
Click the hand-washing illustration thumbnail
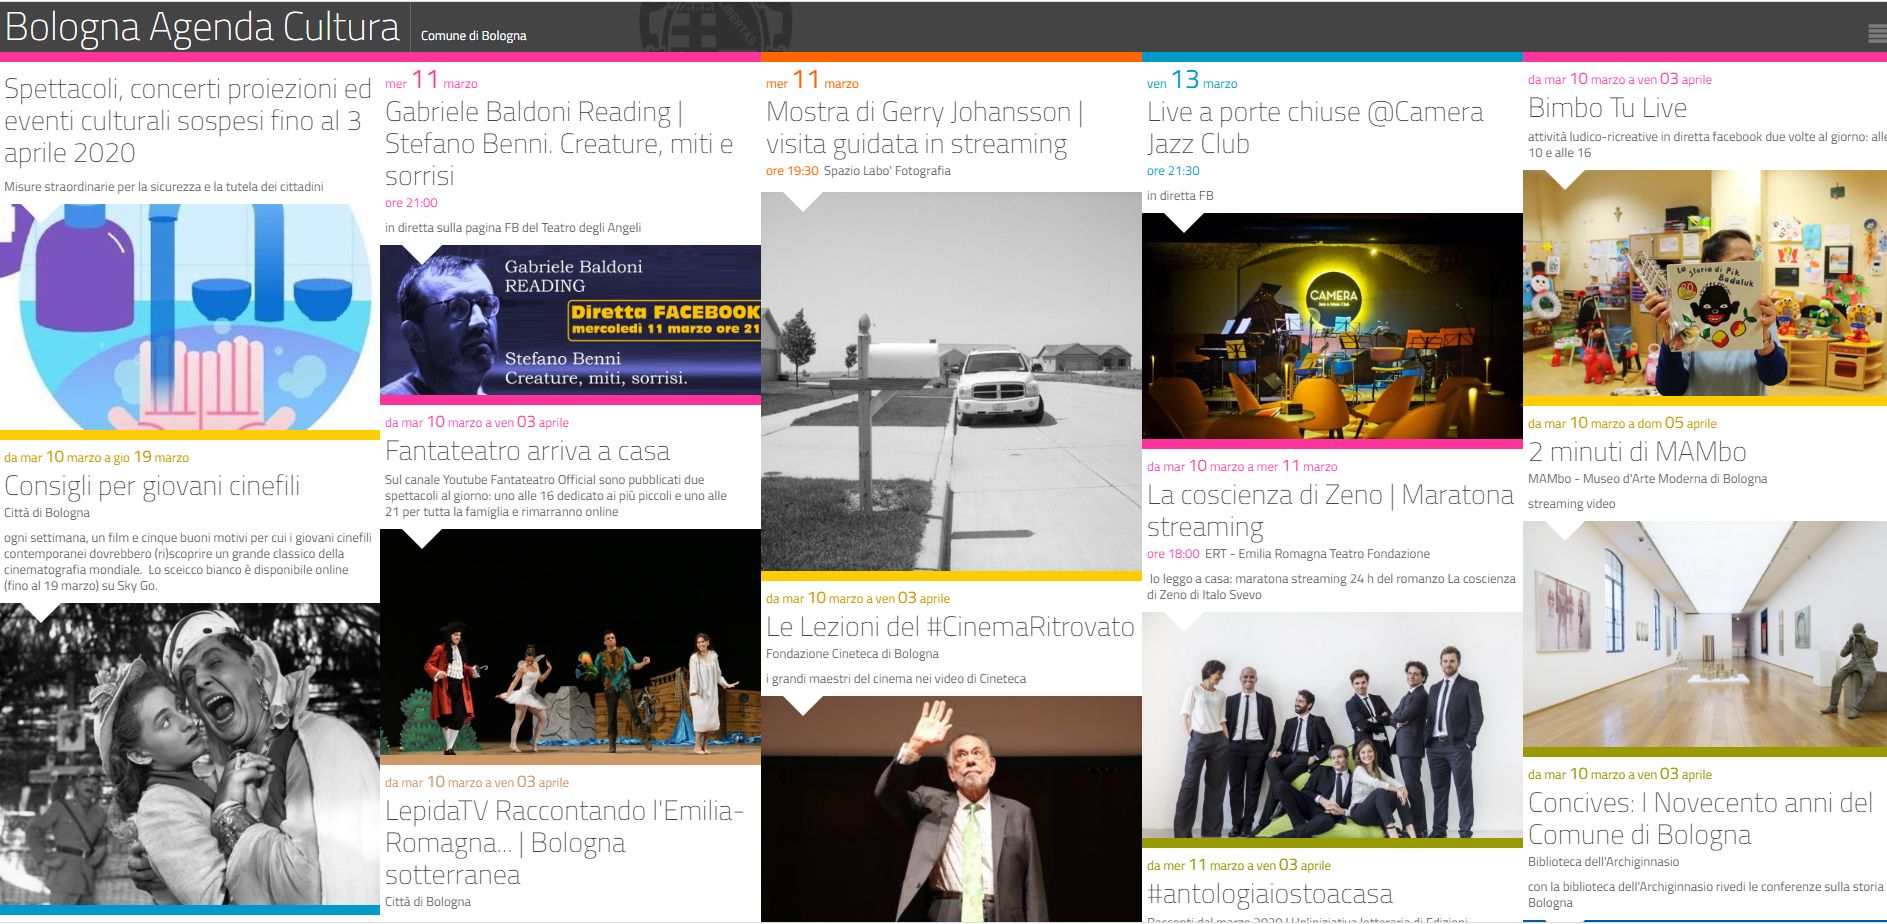click(x=190, y=317)
